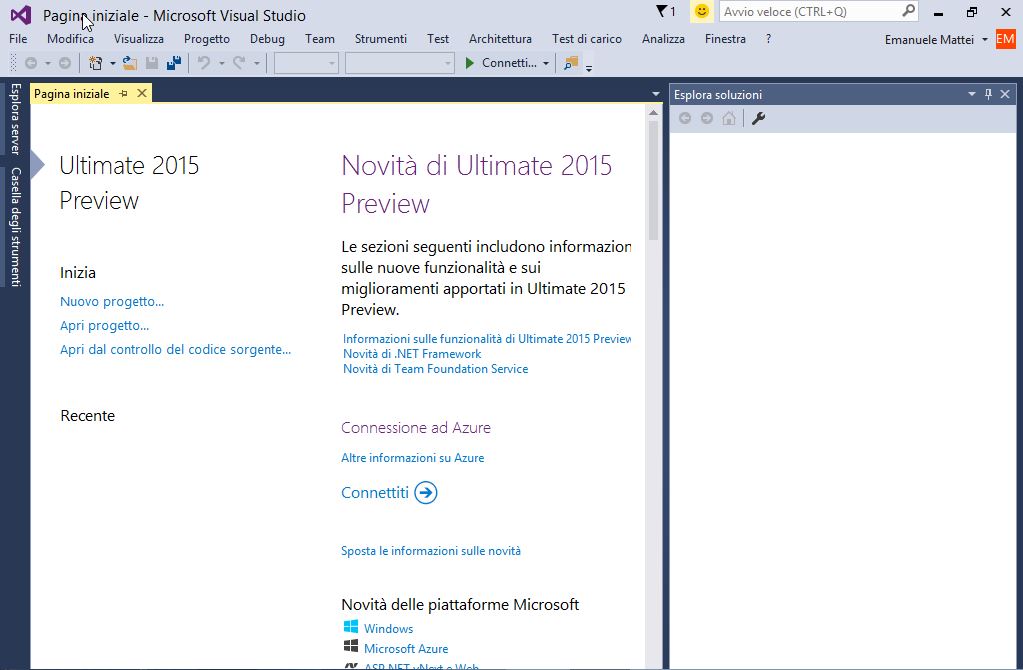Open the document tabs list dropdown

tap(656, 95)
